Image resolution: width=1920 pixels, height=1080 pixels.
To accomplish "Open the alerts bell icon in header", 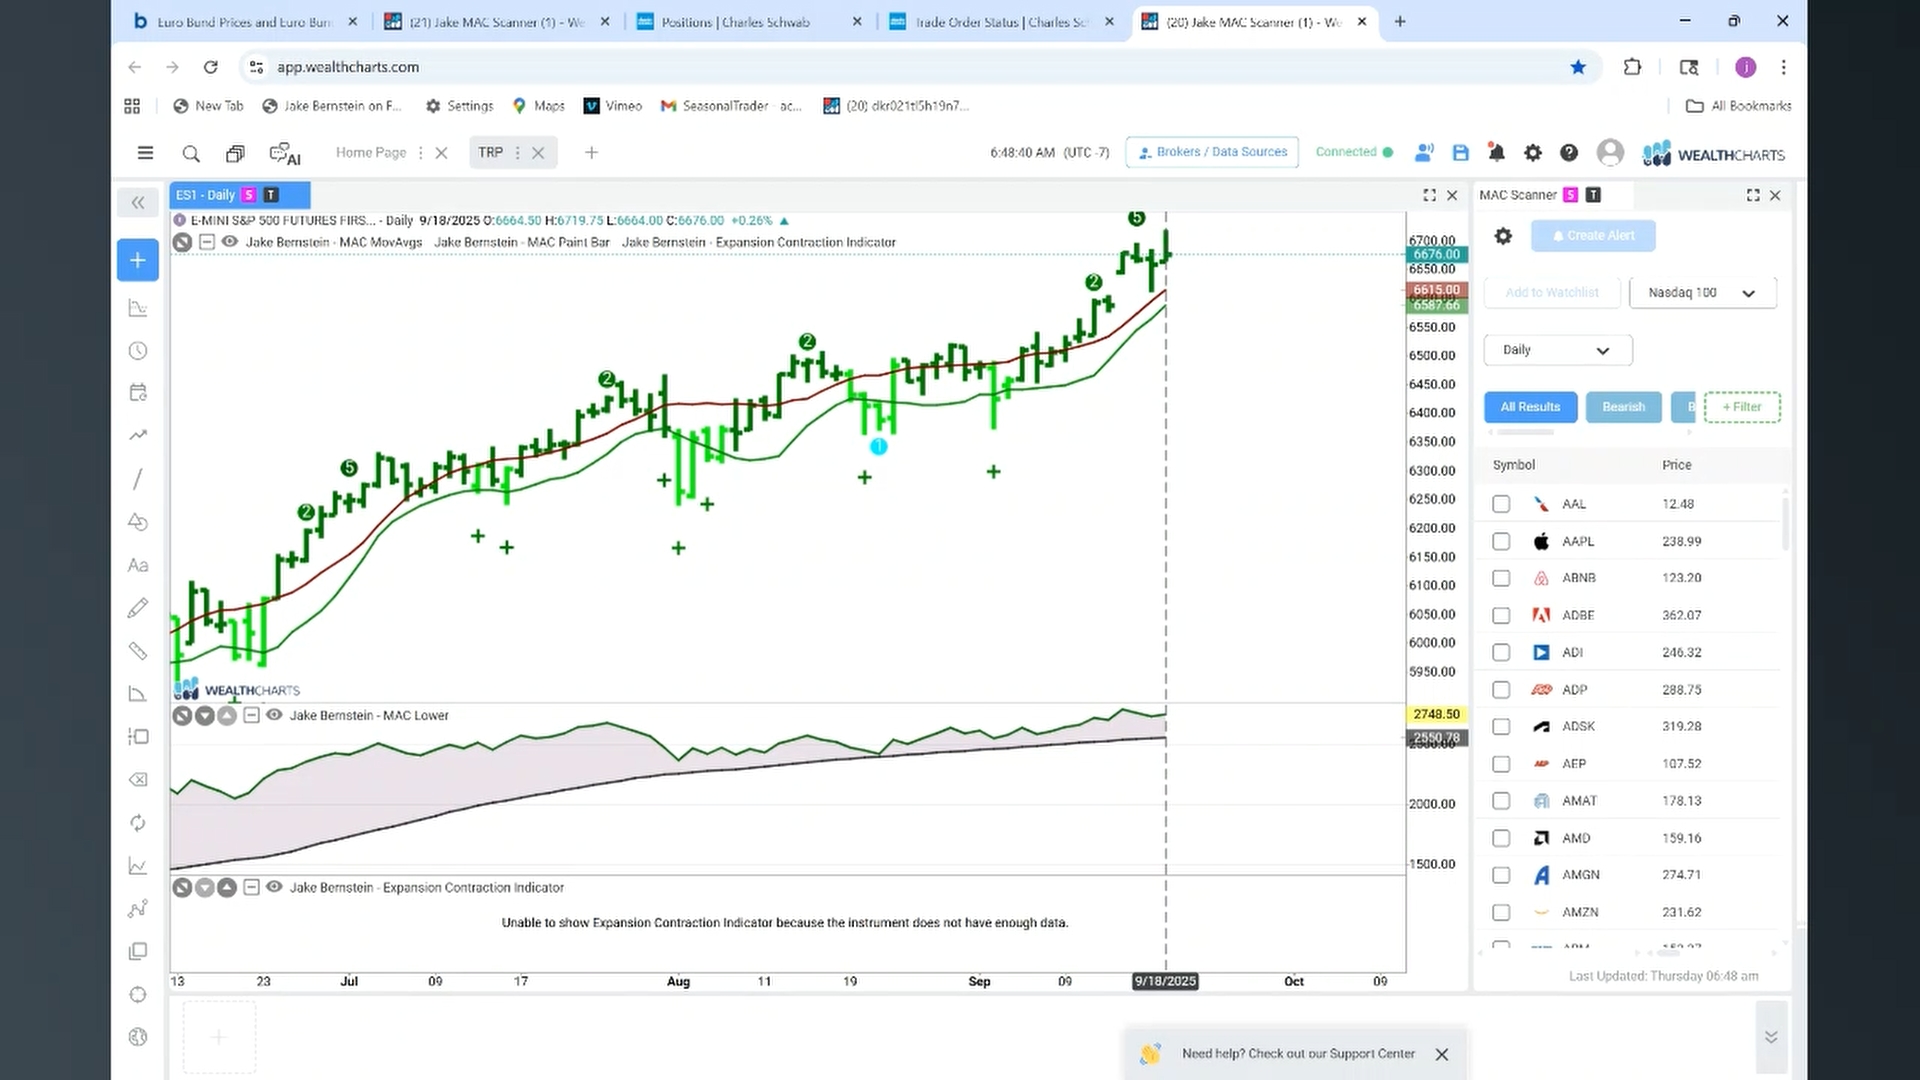I will pyautogui.click(x=1497, y=153).
